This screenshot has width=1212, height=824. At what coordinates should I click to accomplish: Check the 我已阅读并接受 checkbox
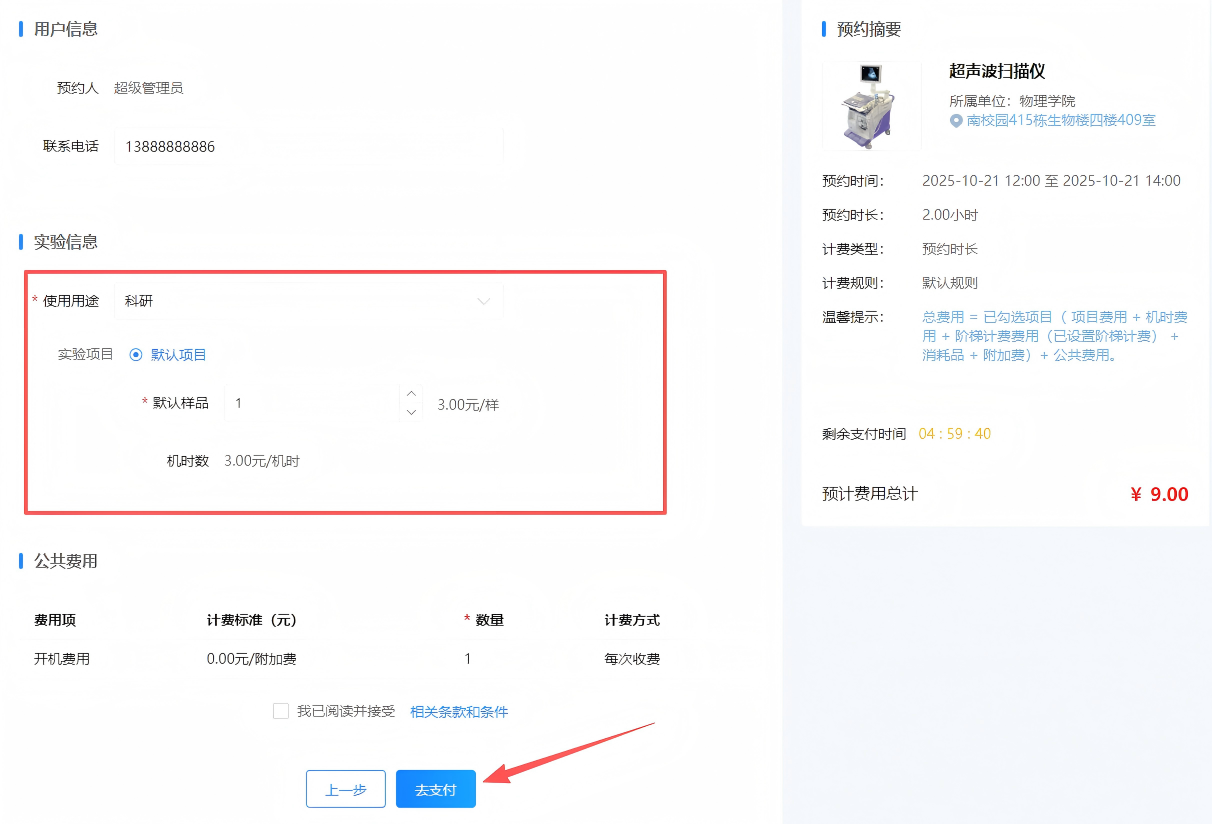(281, 711)
